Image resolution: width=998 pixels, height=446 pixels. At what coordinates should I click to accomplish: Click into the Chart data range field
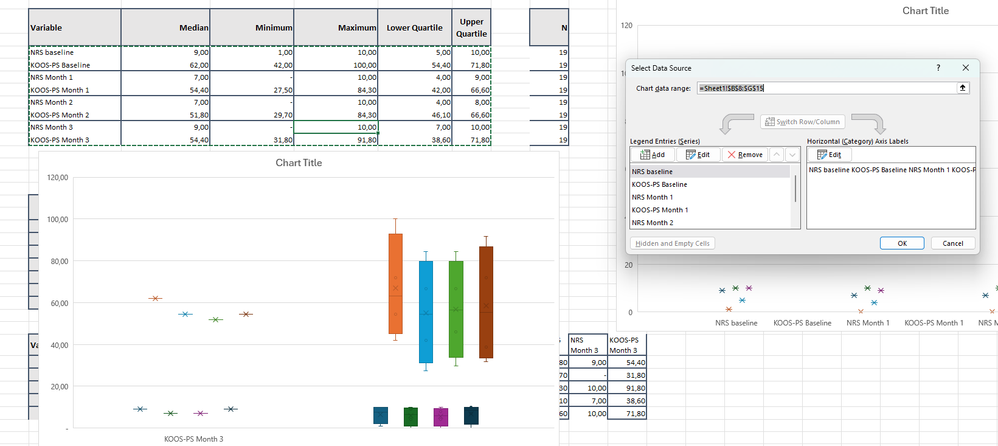pos(827,88)
